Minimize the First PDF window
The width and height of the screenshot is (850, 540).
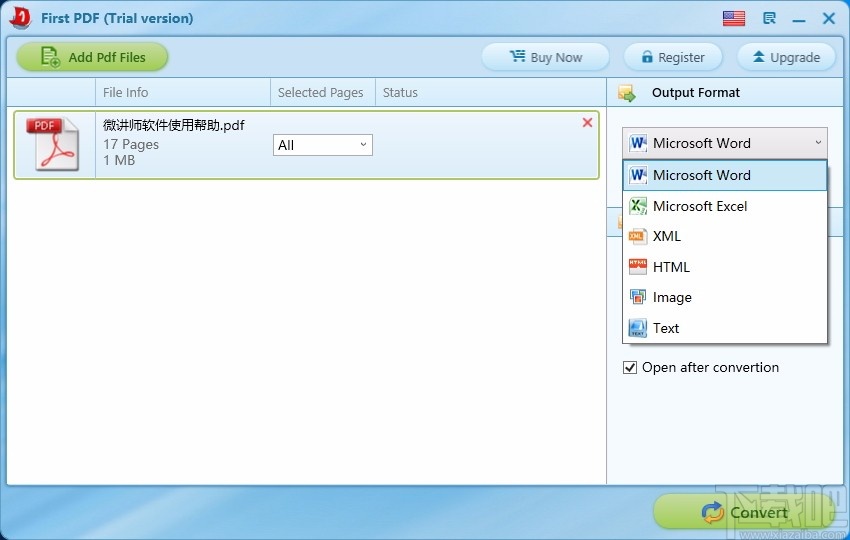[799, 19]
